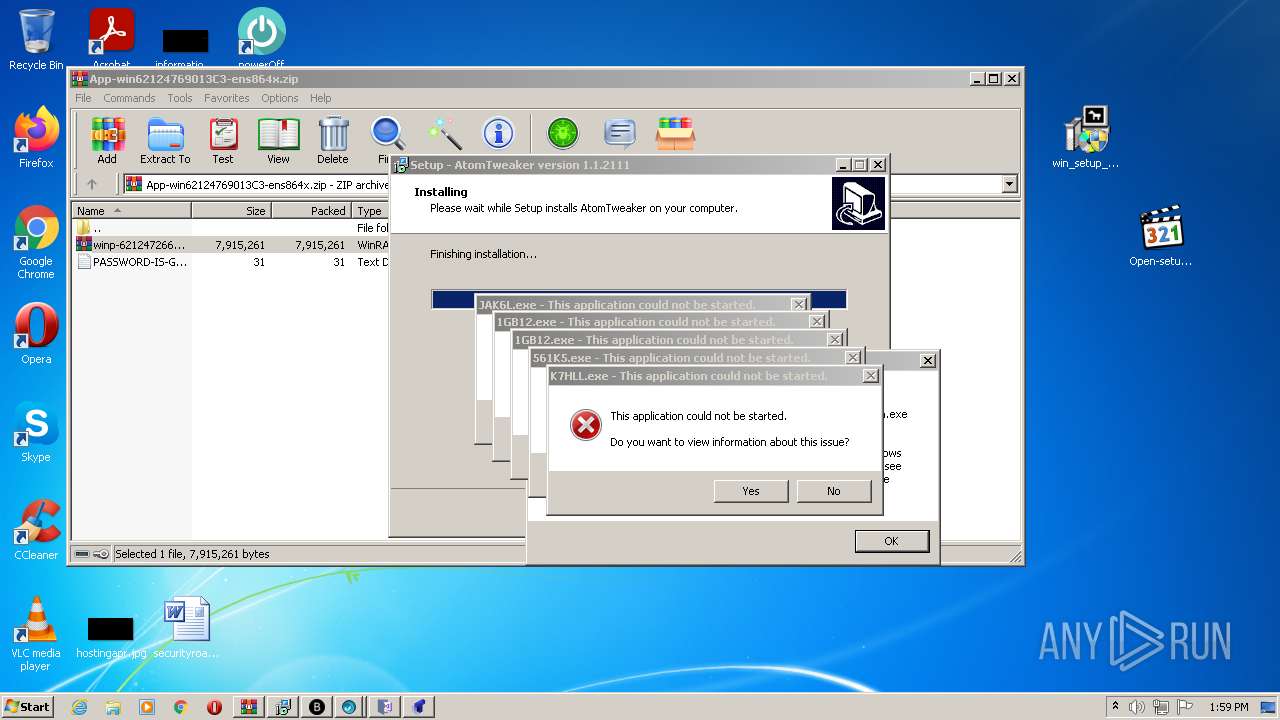Screen dimensions: 1280x720
Task: Click the Test archive icon
Action: pyautogui.click(x=223, y=140)
